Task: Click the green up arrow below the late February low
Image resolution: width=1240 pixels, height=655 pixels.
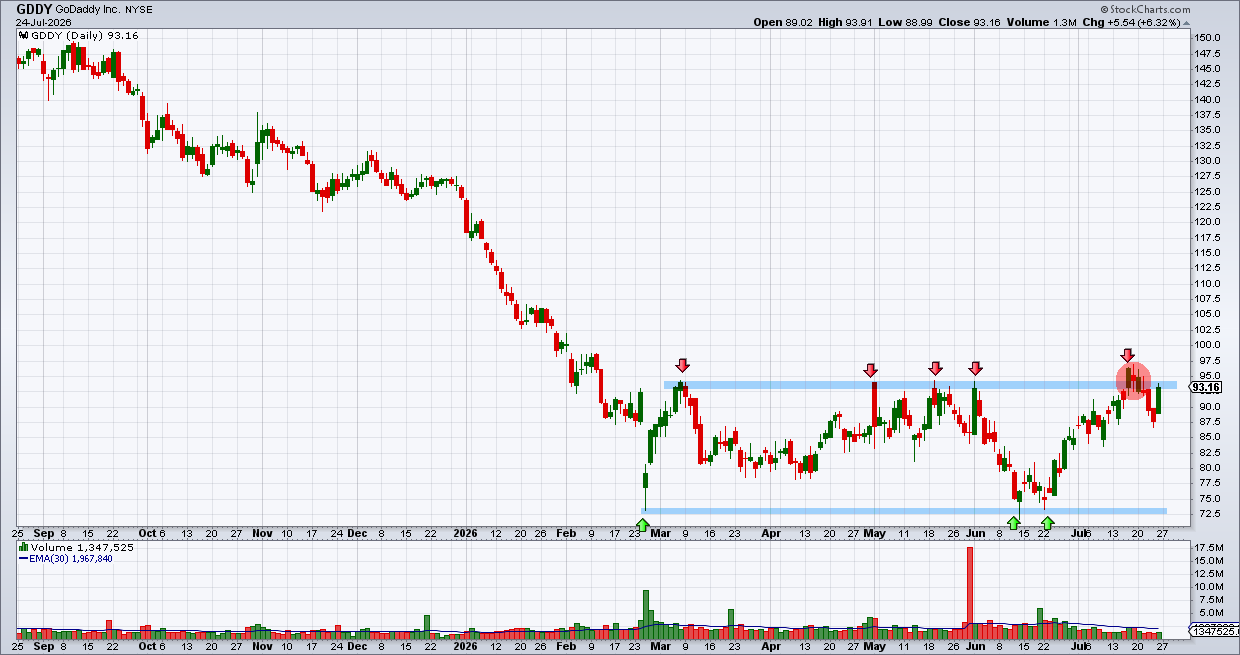Action: click(643, 523)
